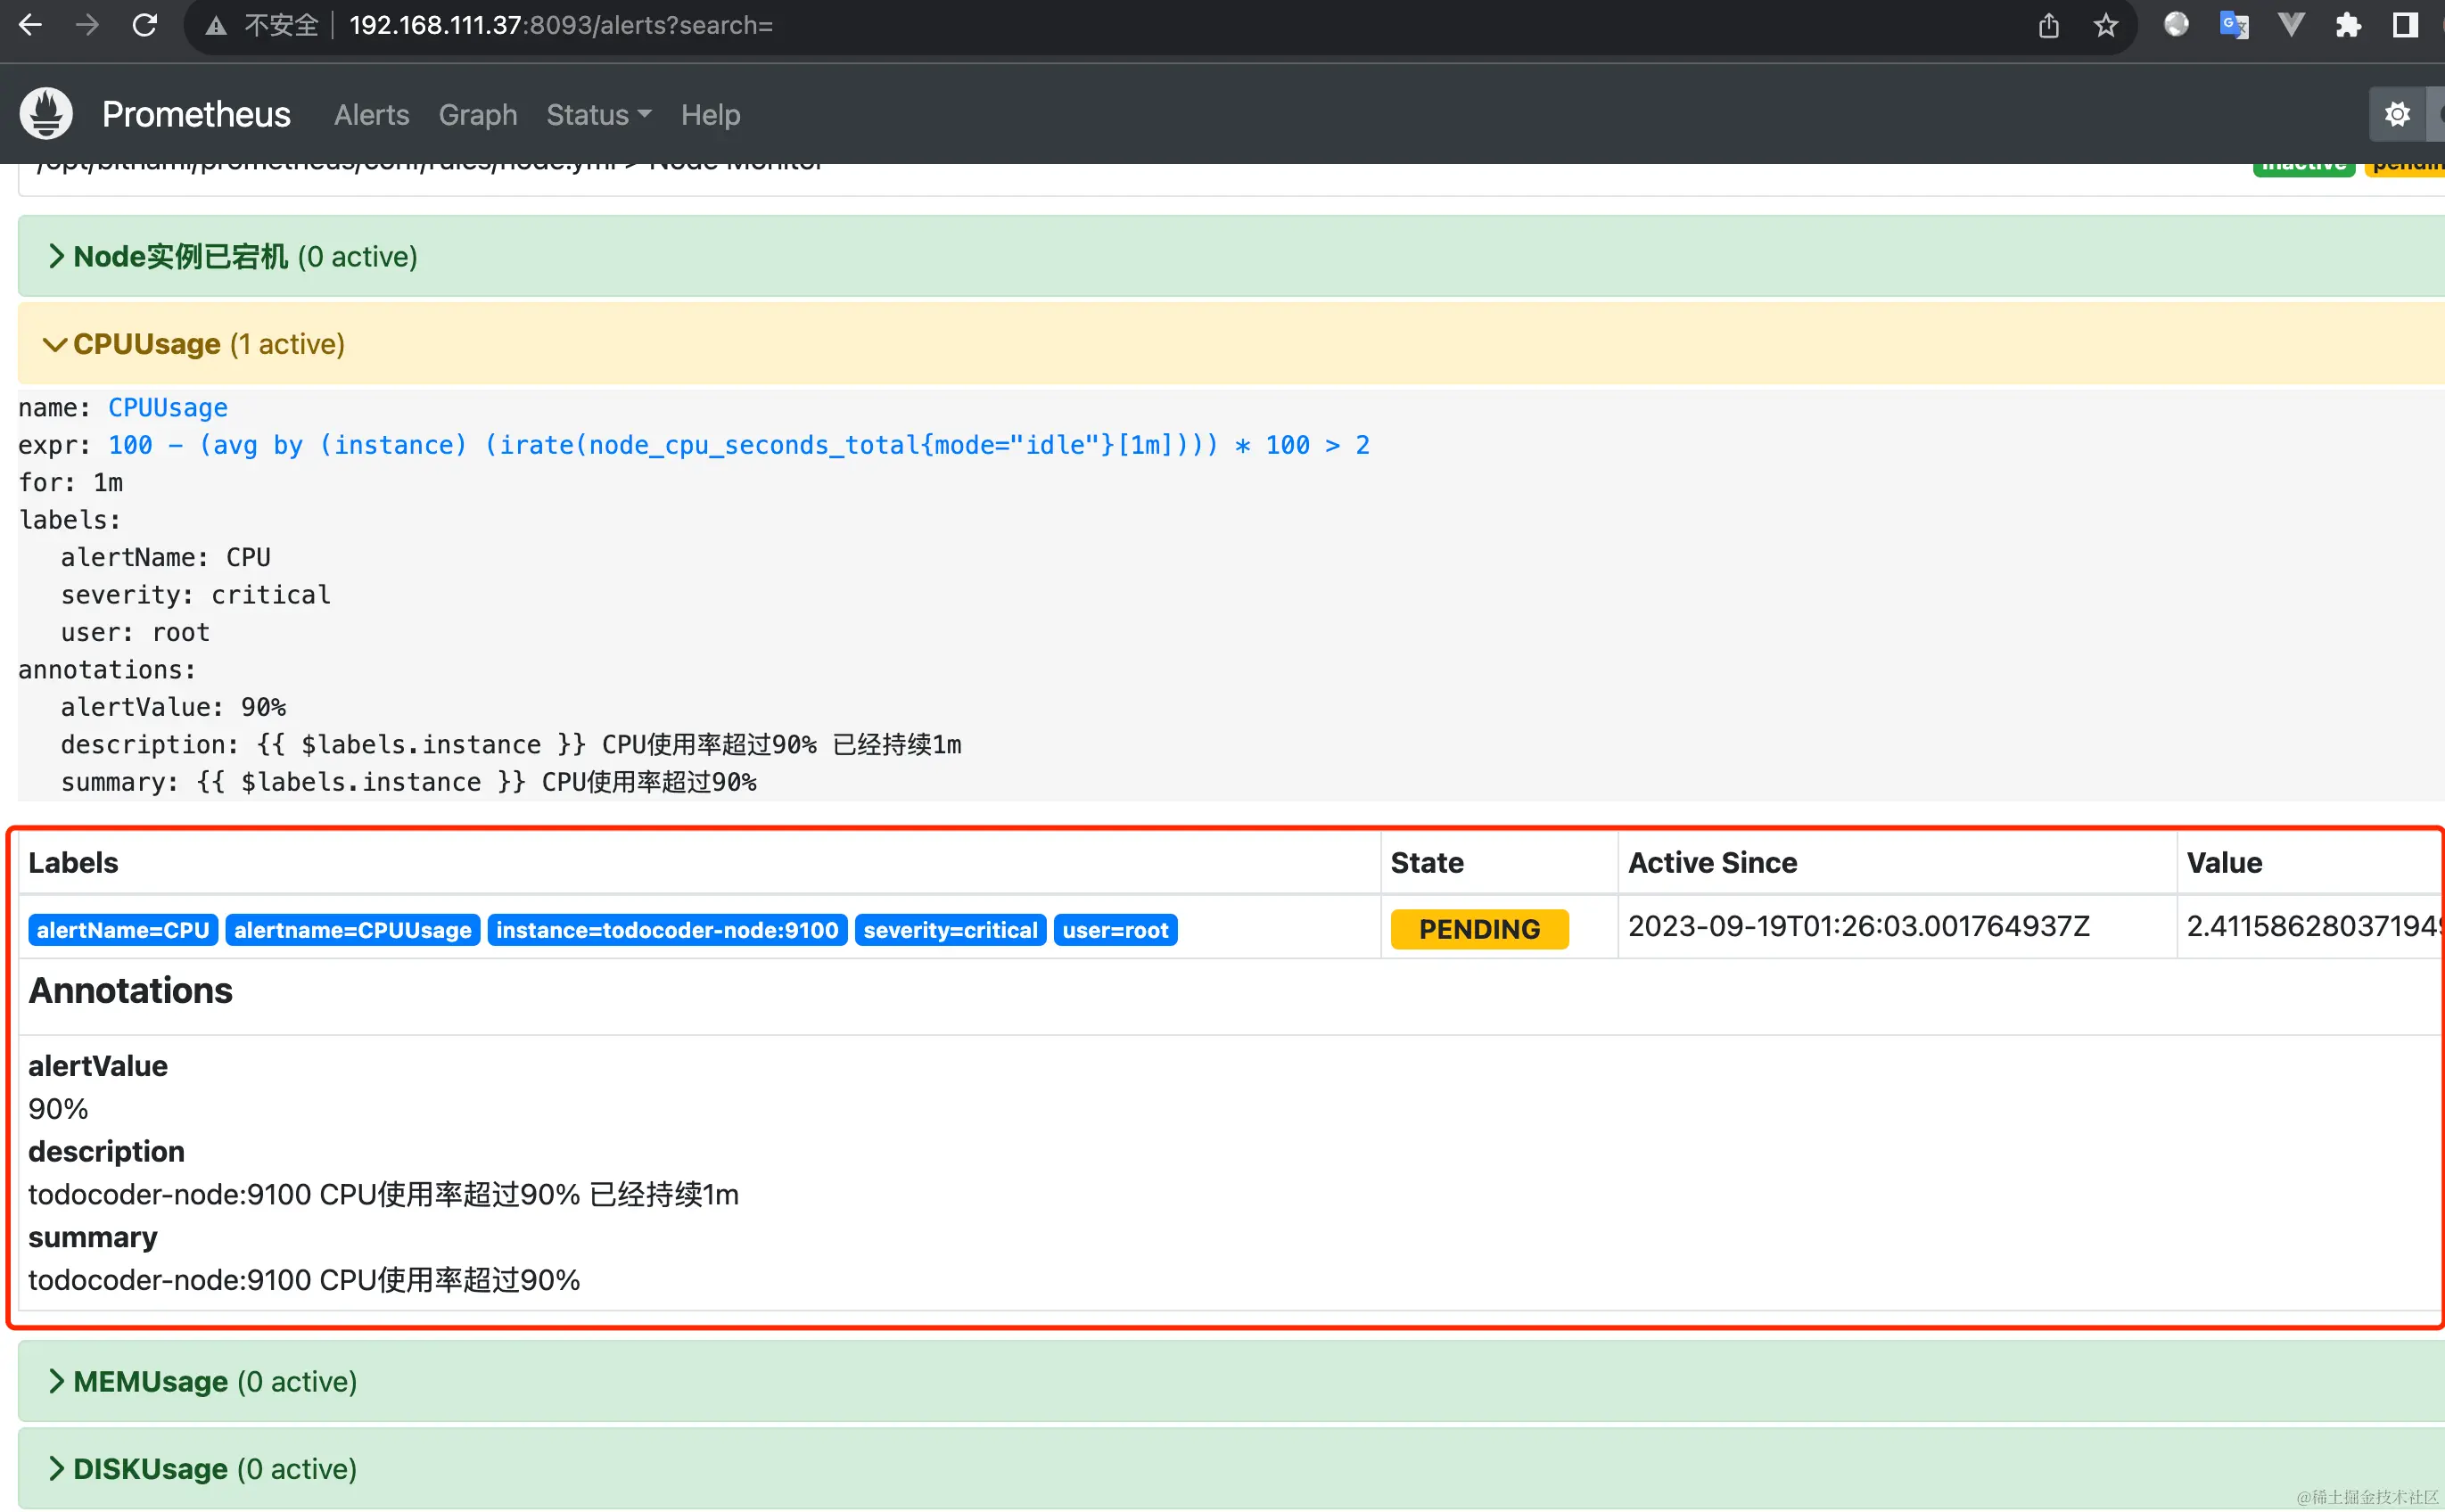Click the alertName=CPU label badge

[x=123, y=930]
